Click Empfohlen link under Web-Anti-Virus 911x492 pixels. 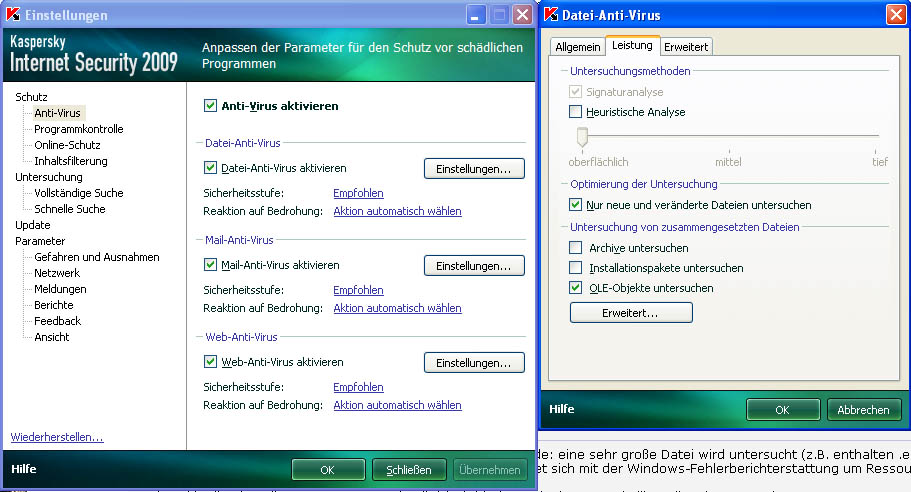tap(358, 387)
